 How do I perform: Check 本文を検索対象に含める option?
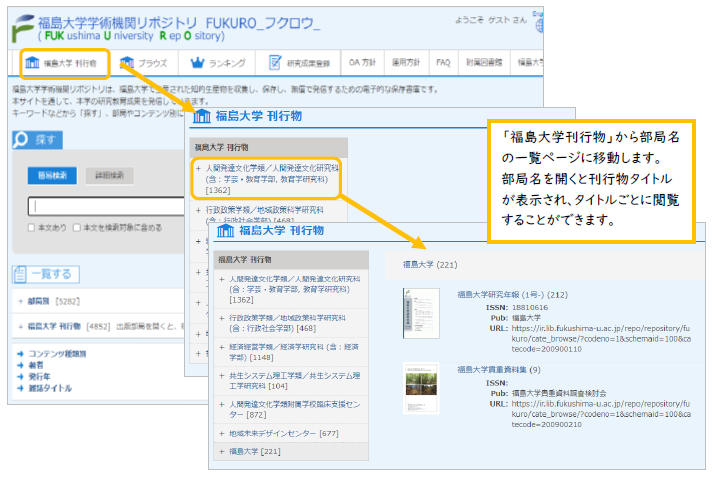pos(78,227)
